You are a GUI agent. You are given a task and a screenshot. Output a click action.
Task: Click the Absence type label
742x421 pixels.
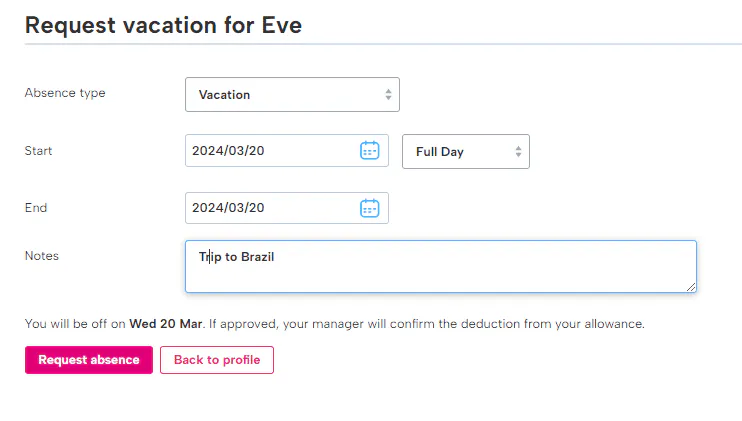coord(65,93)
